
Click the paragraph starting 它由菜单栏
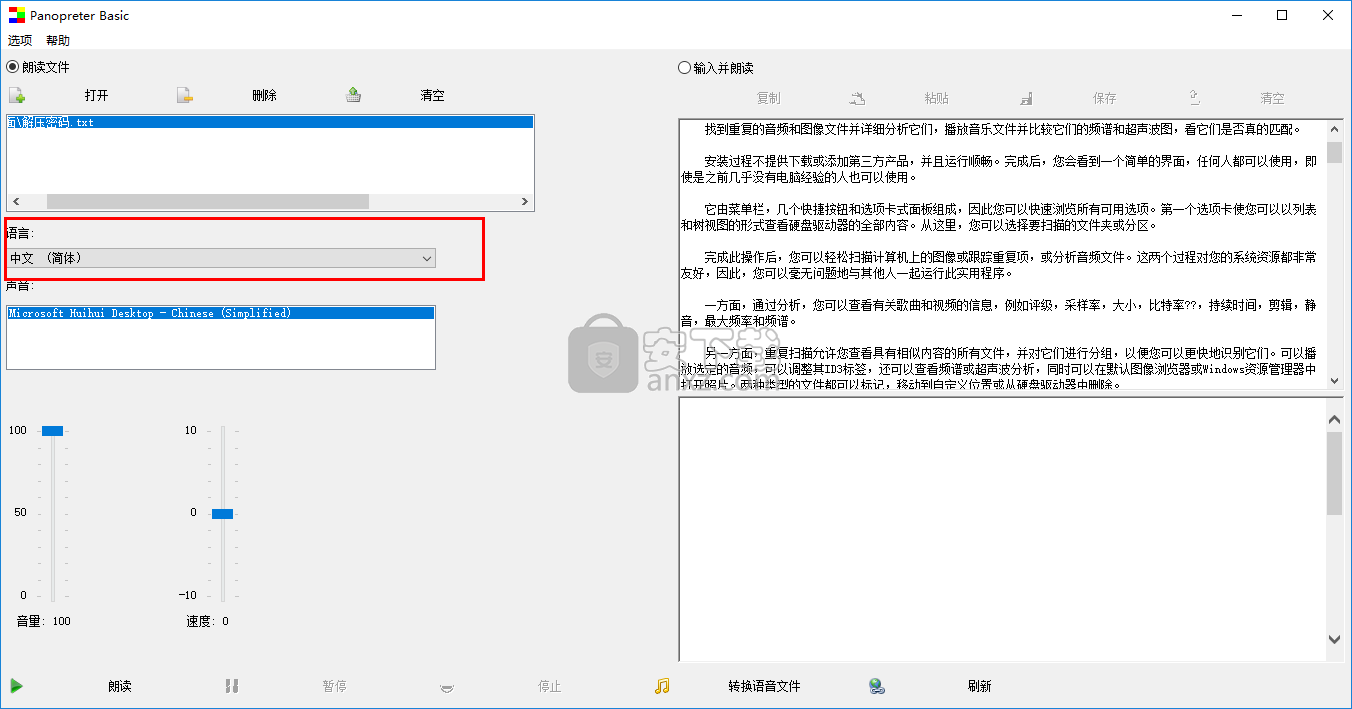coord(999,217)
